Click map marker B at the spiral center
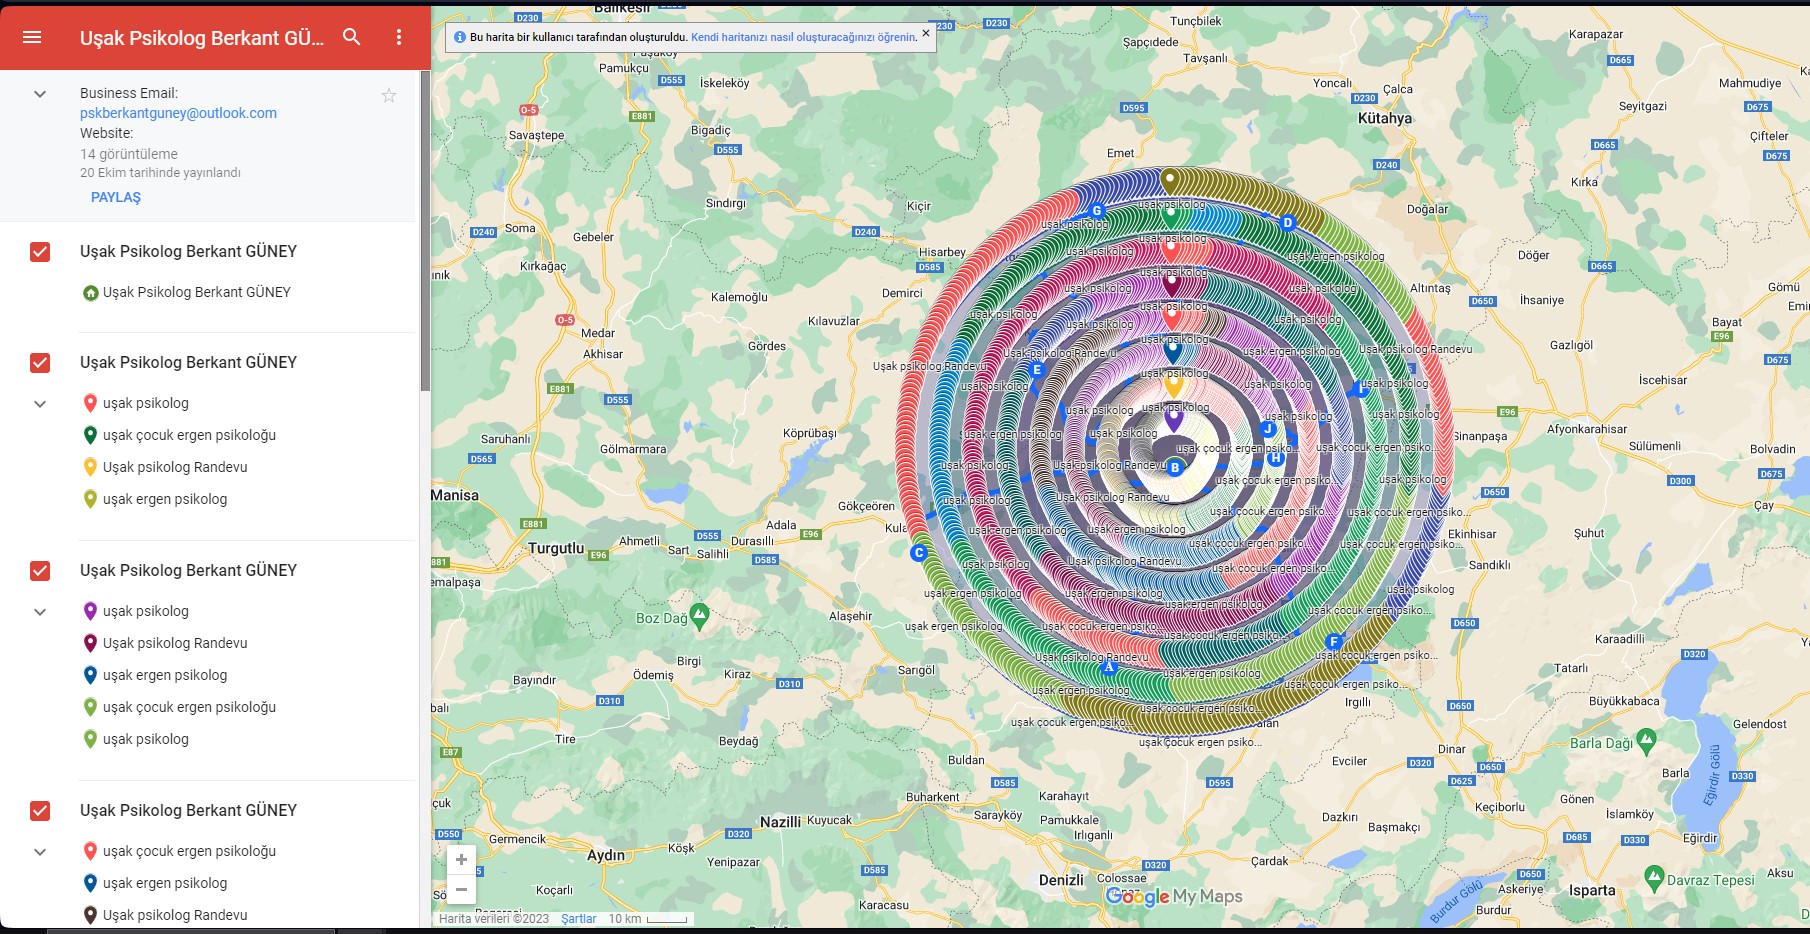 pyautogui.click(x=1173, y=466)
